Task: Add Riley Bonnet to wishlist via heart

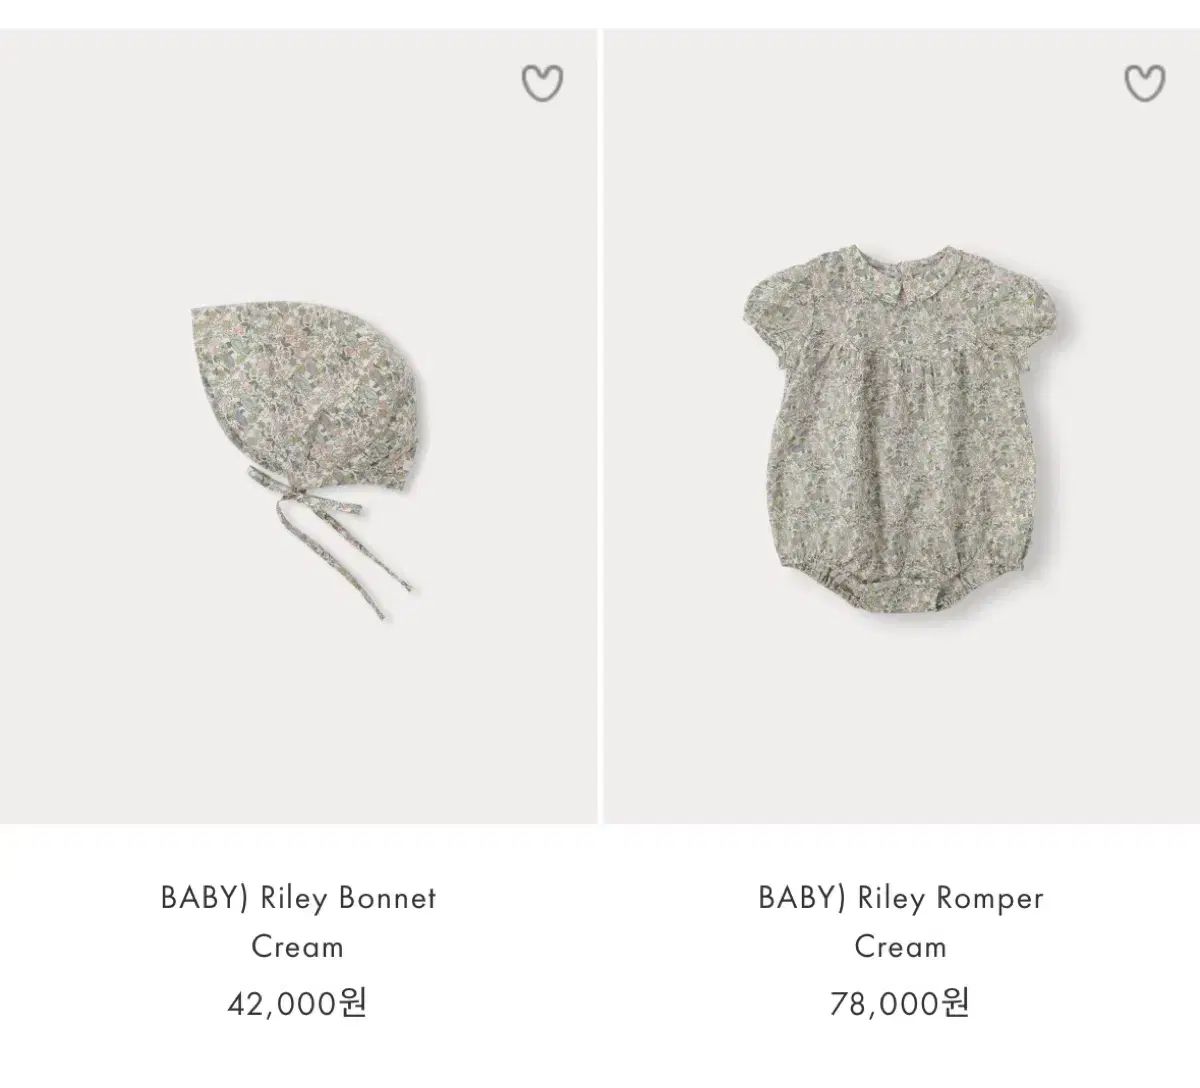Action: [x=542, y=84]
